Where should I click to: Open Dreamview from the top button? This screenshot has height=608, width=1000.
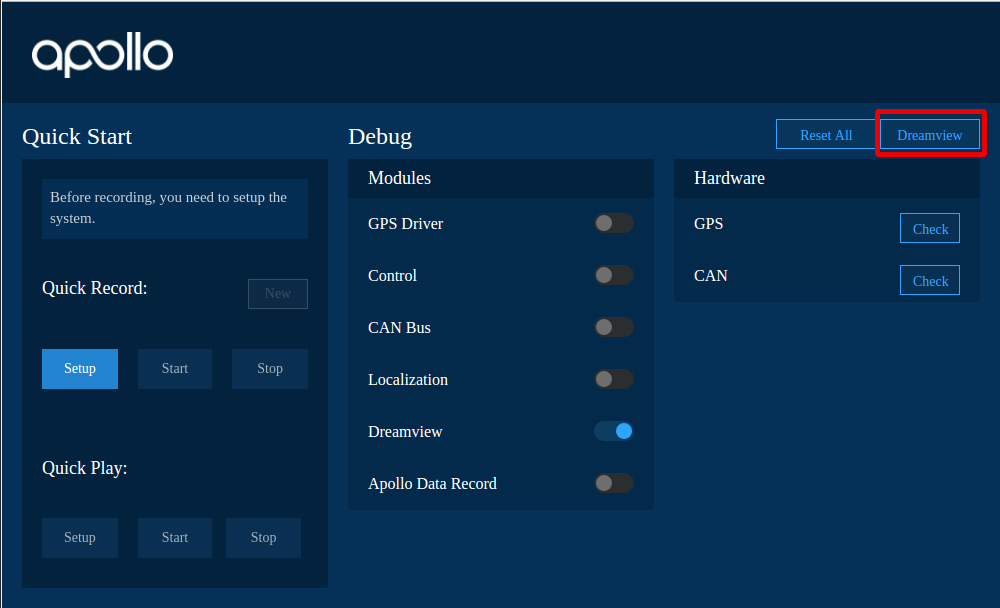929,135
